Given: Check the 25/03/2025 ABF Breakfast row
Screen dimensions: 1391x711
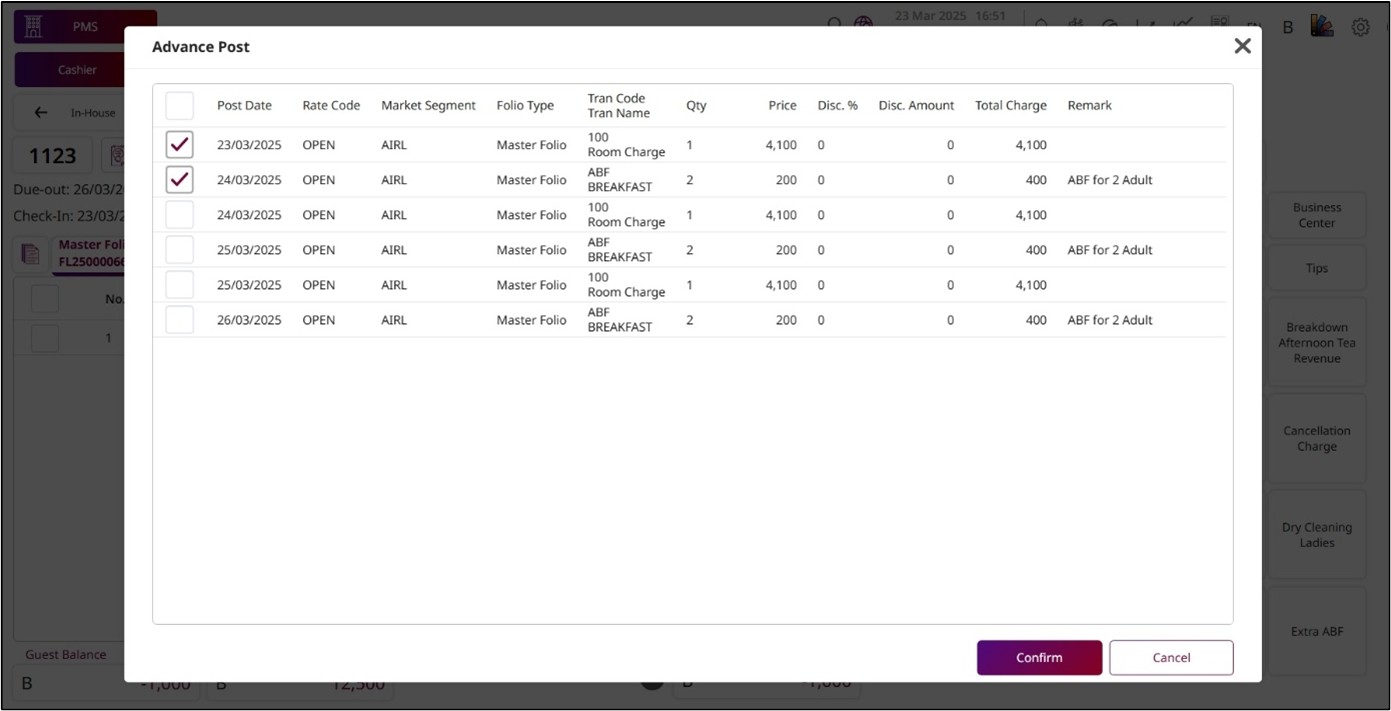Looking at the screenshot, I should pyautogui.click(x=180, y=250).
